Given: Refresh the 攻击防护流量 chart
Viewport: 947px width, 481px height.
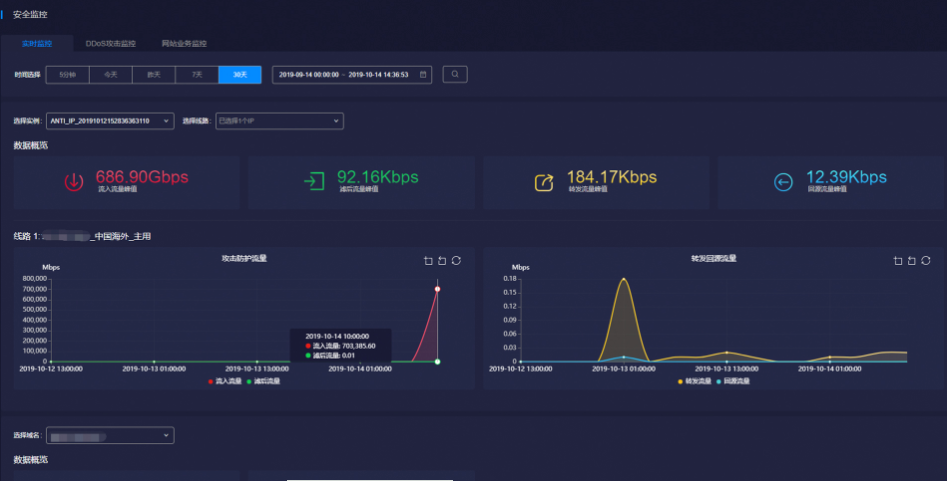Looking at the screenshot, I should 456,260.
